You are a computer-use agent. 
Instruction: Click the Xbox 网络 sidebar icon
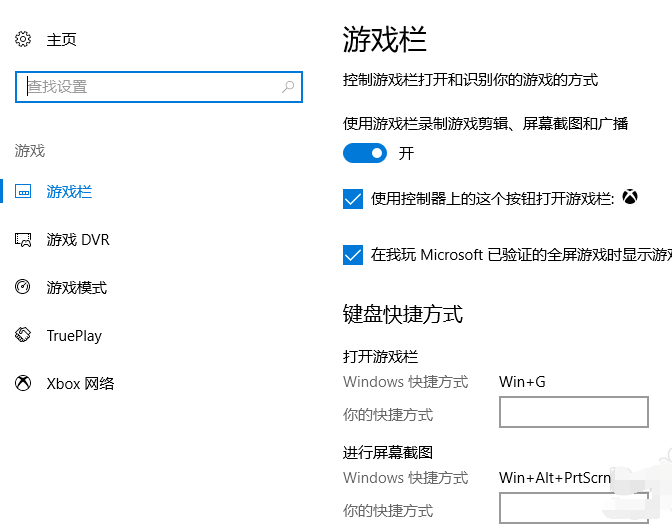[23, 384]
